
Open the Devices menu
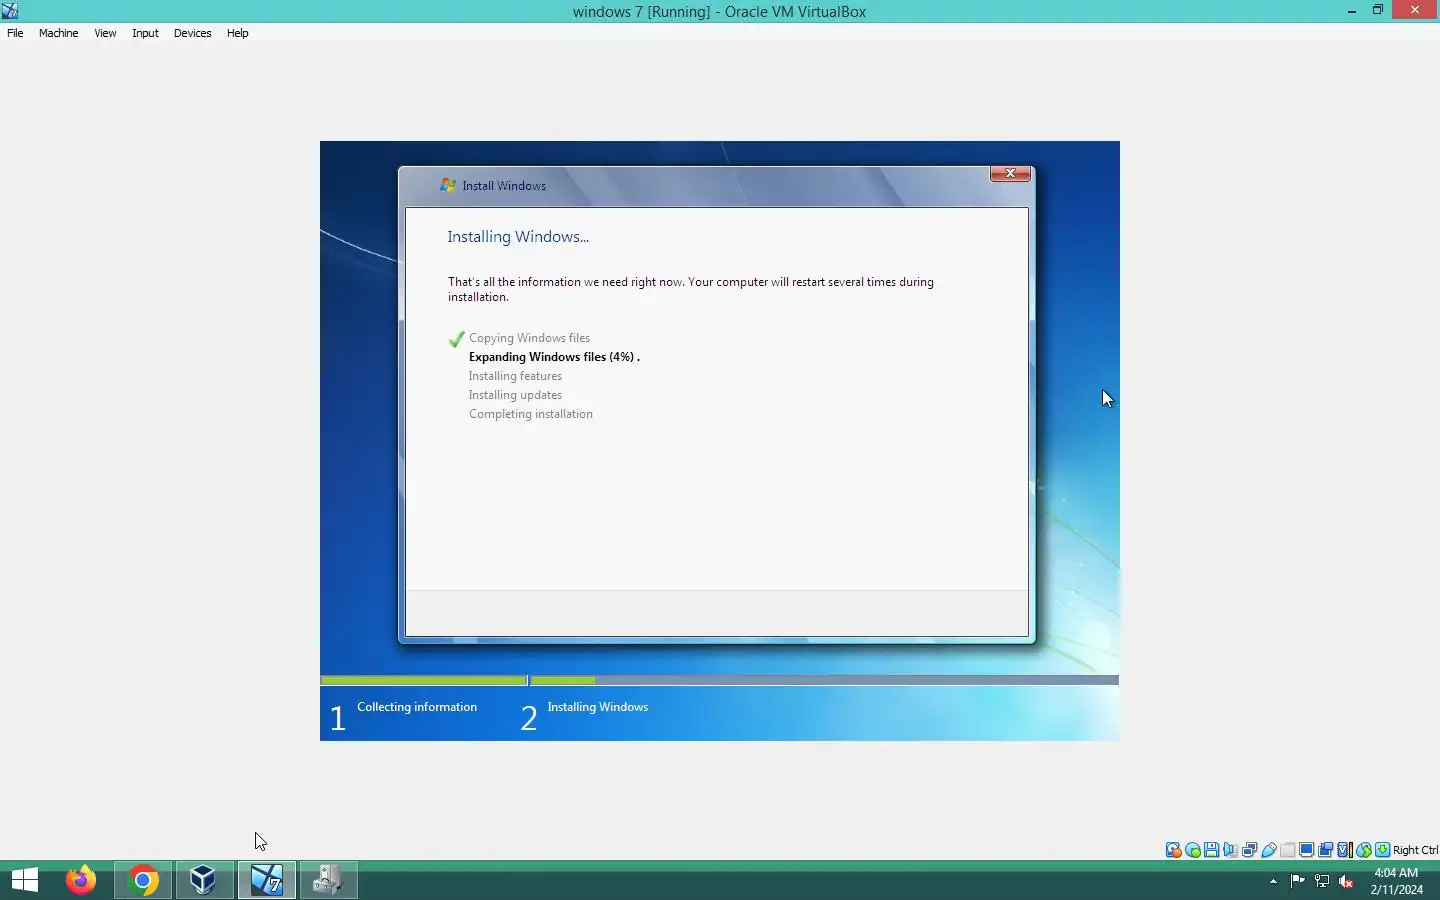pos(192,33)
